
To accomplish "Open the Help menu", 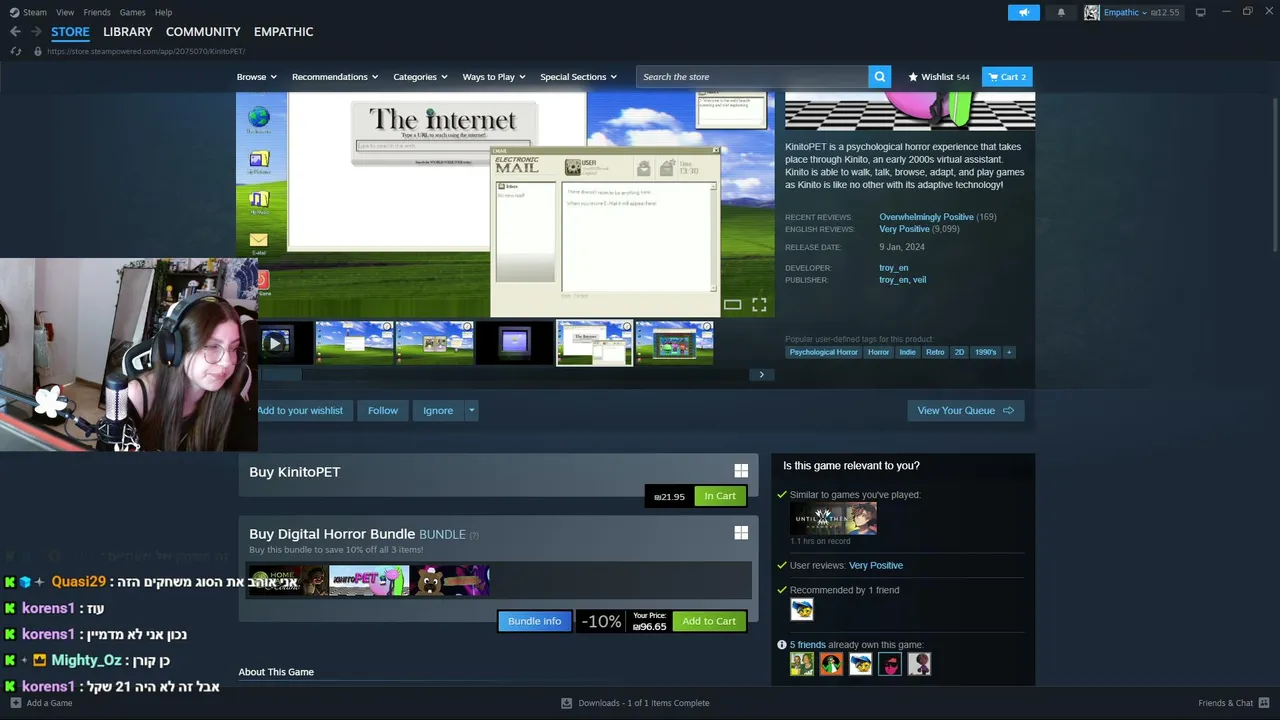I will 163,12.
